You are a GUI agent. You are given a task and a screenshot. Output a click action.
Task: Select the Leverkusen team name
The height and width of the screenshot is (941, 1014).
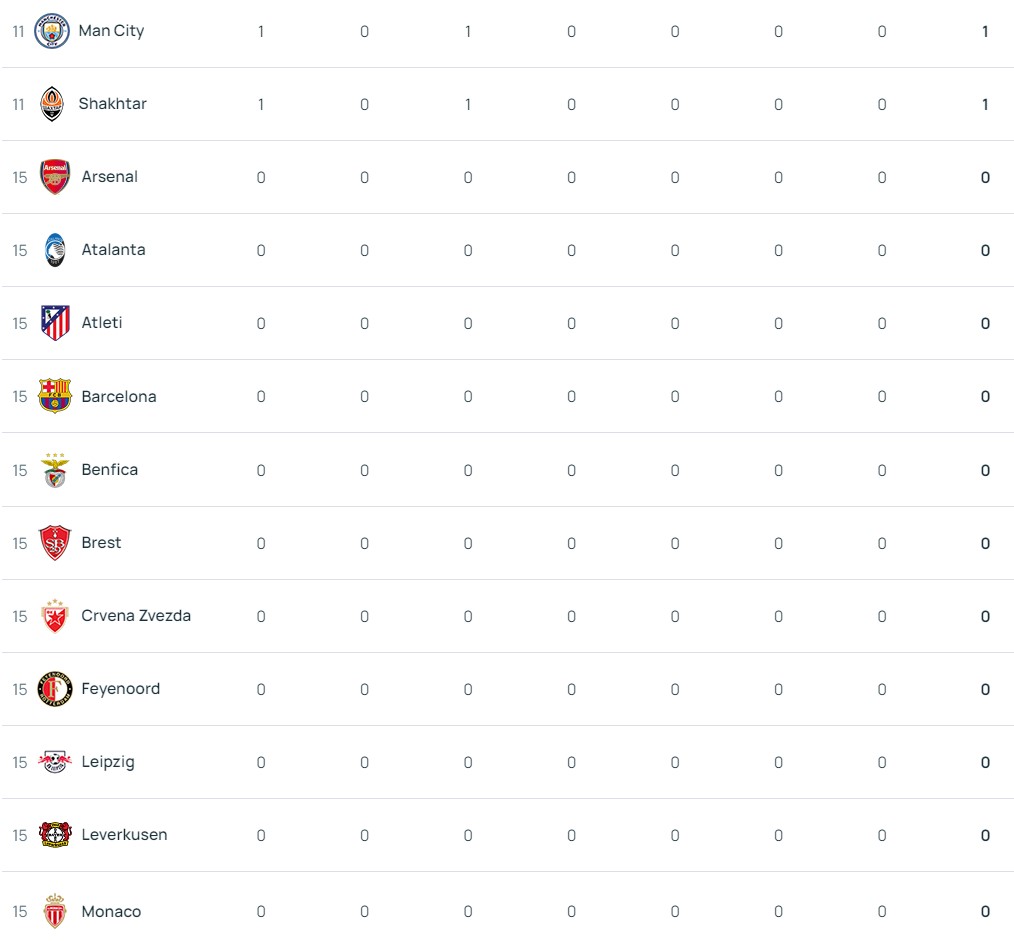click(x=124, y=835)
